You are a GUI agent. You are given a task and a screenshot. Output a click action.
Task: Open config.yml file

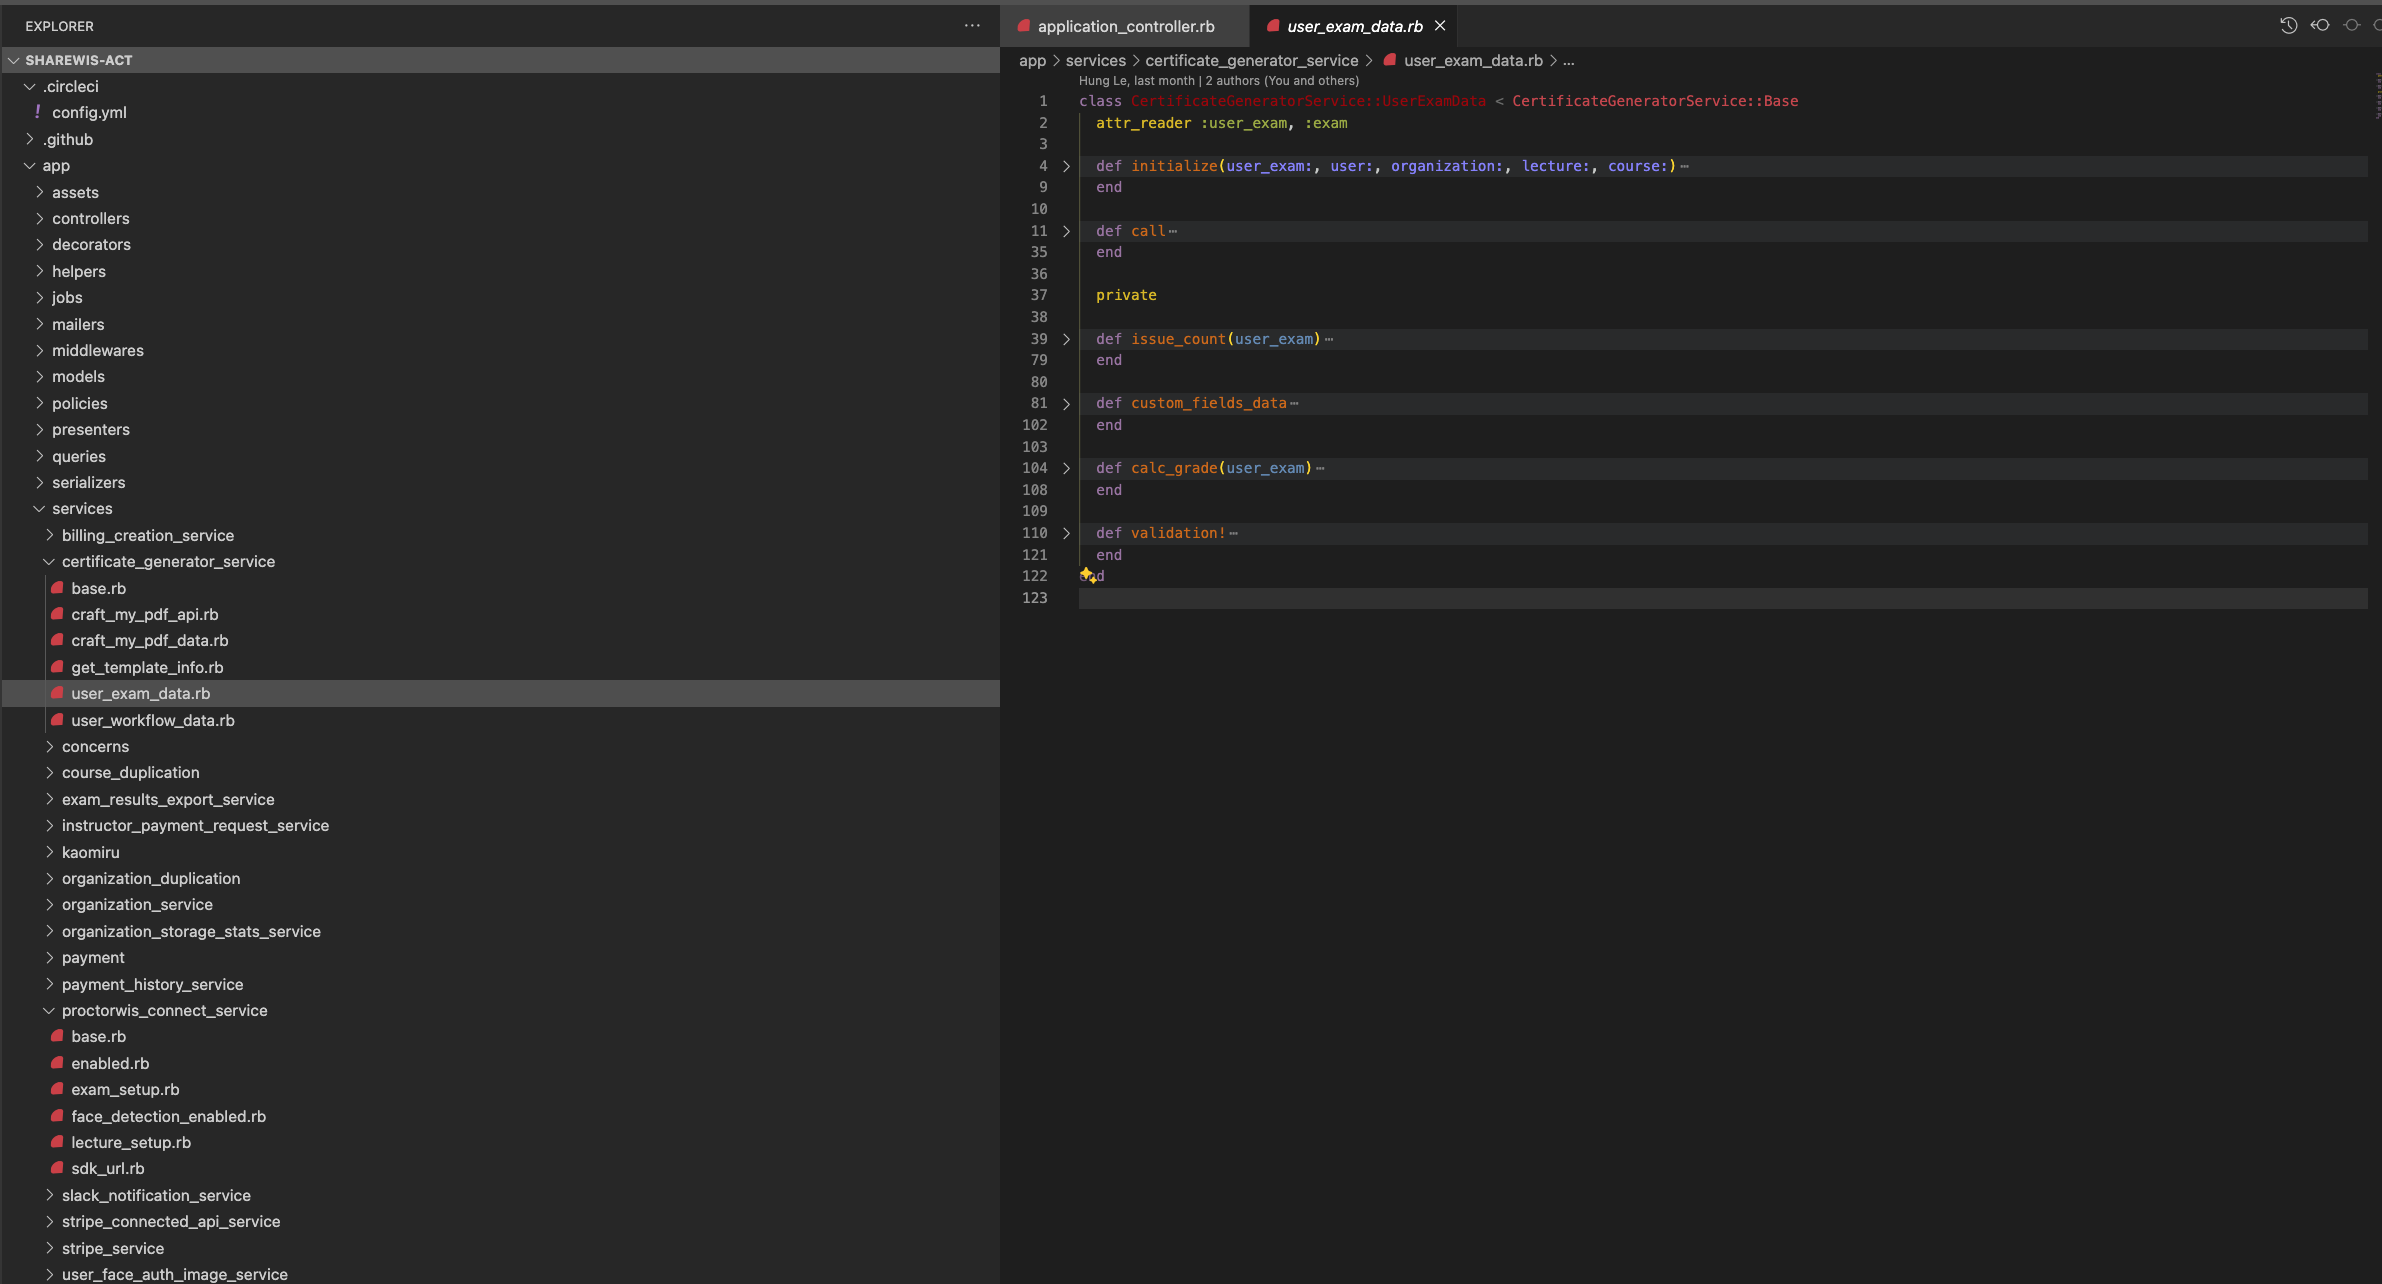tap(500, 112)
